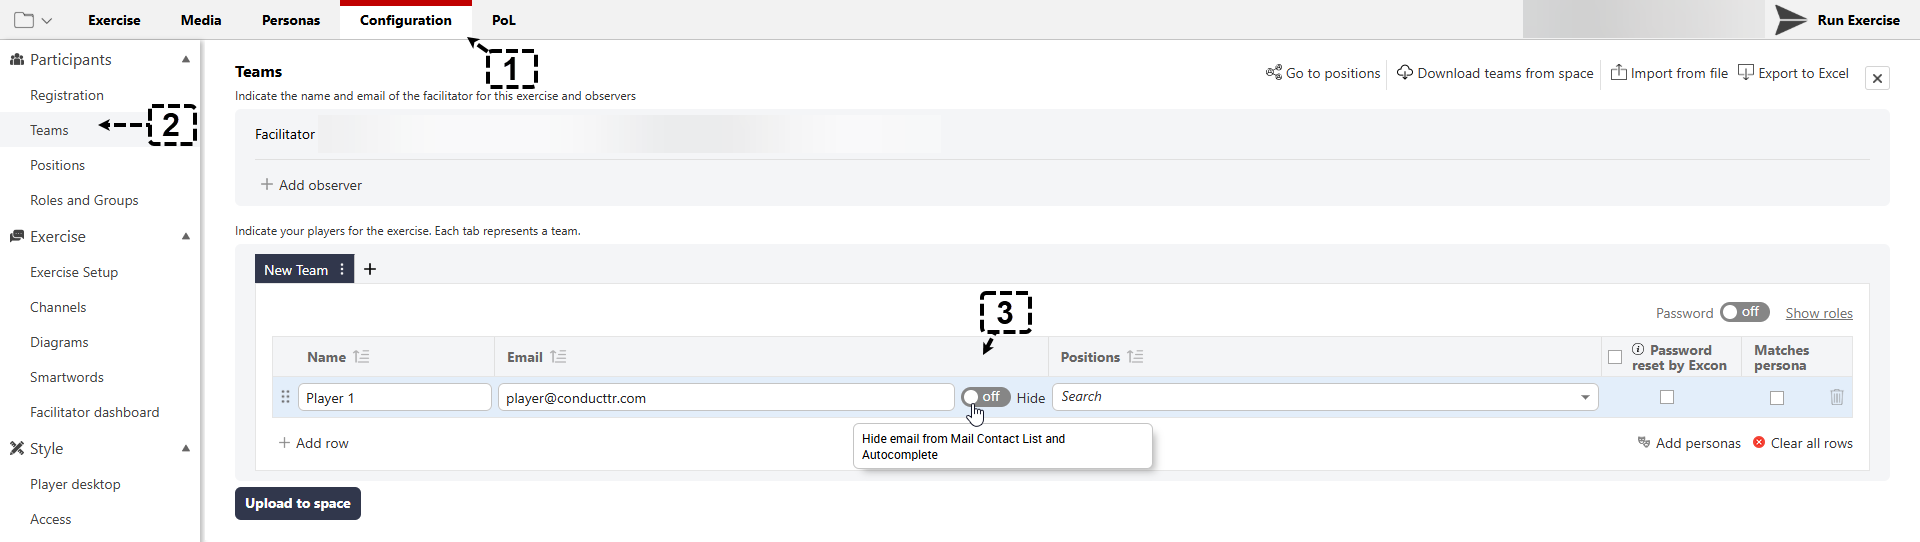Image resolution: width=1920 pixels, height=542 pixels.
Task: Toggle Hide email switch for Player 1
Action: pos(985,397)
